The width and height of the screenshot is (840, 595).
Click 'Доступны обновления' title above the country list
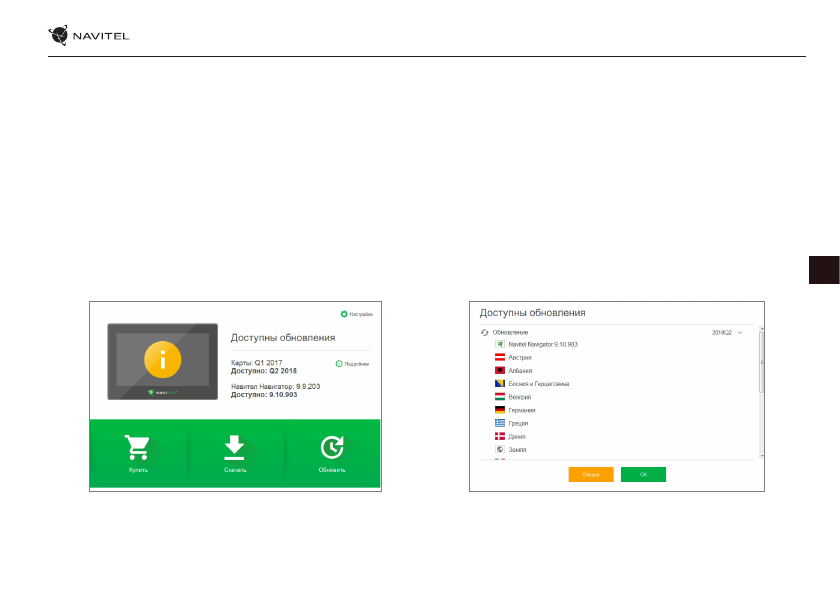532,313
